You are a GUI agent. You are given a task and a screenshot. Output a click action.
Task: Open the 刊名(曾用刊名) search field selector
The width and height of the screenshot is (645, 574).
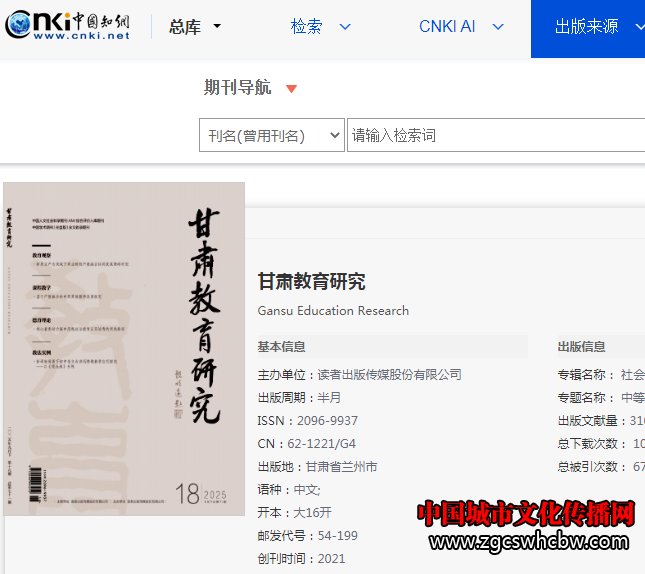click(x=271, y=136)
